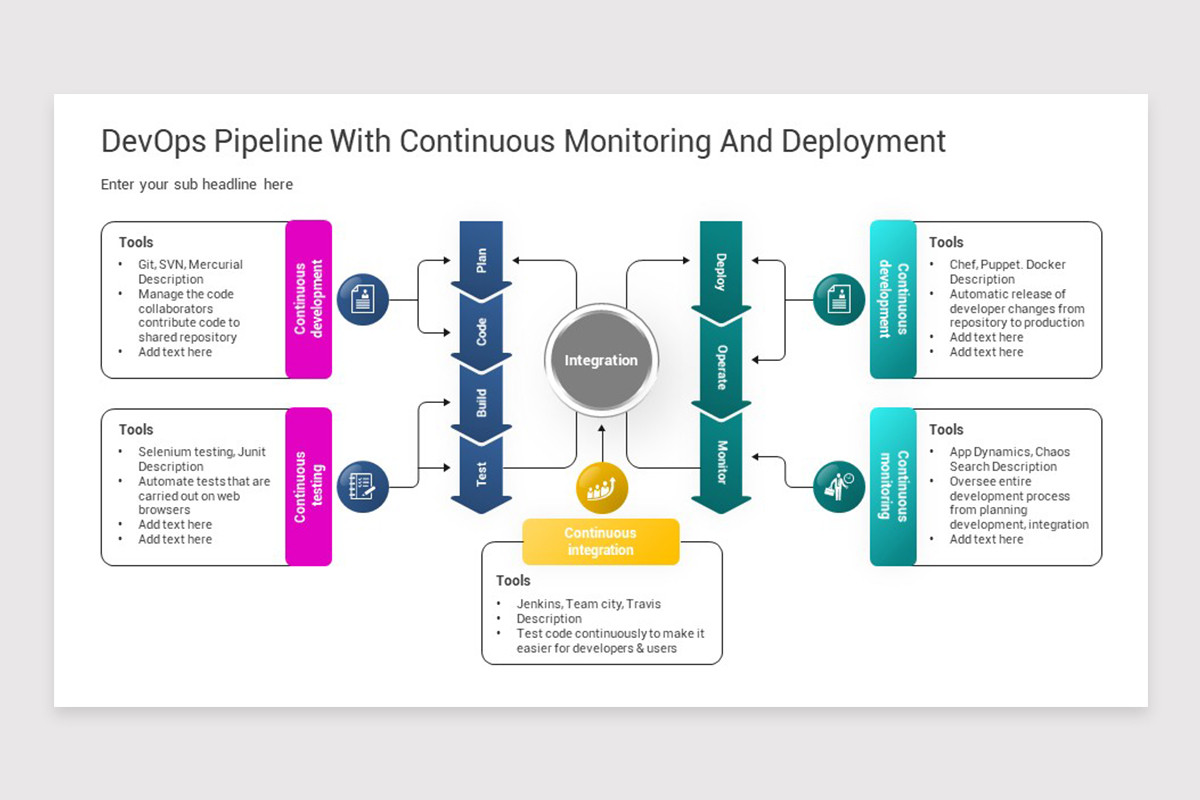Click the Deploy chevron arrow
Viewport: 1200px width, 800px height.
(x=721, y=270)
